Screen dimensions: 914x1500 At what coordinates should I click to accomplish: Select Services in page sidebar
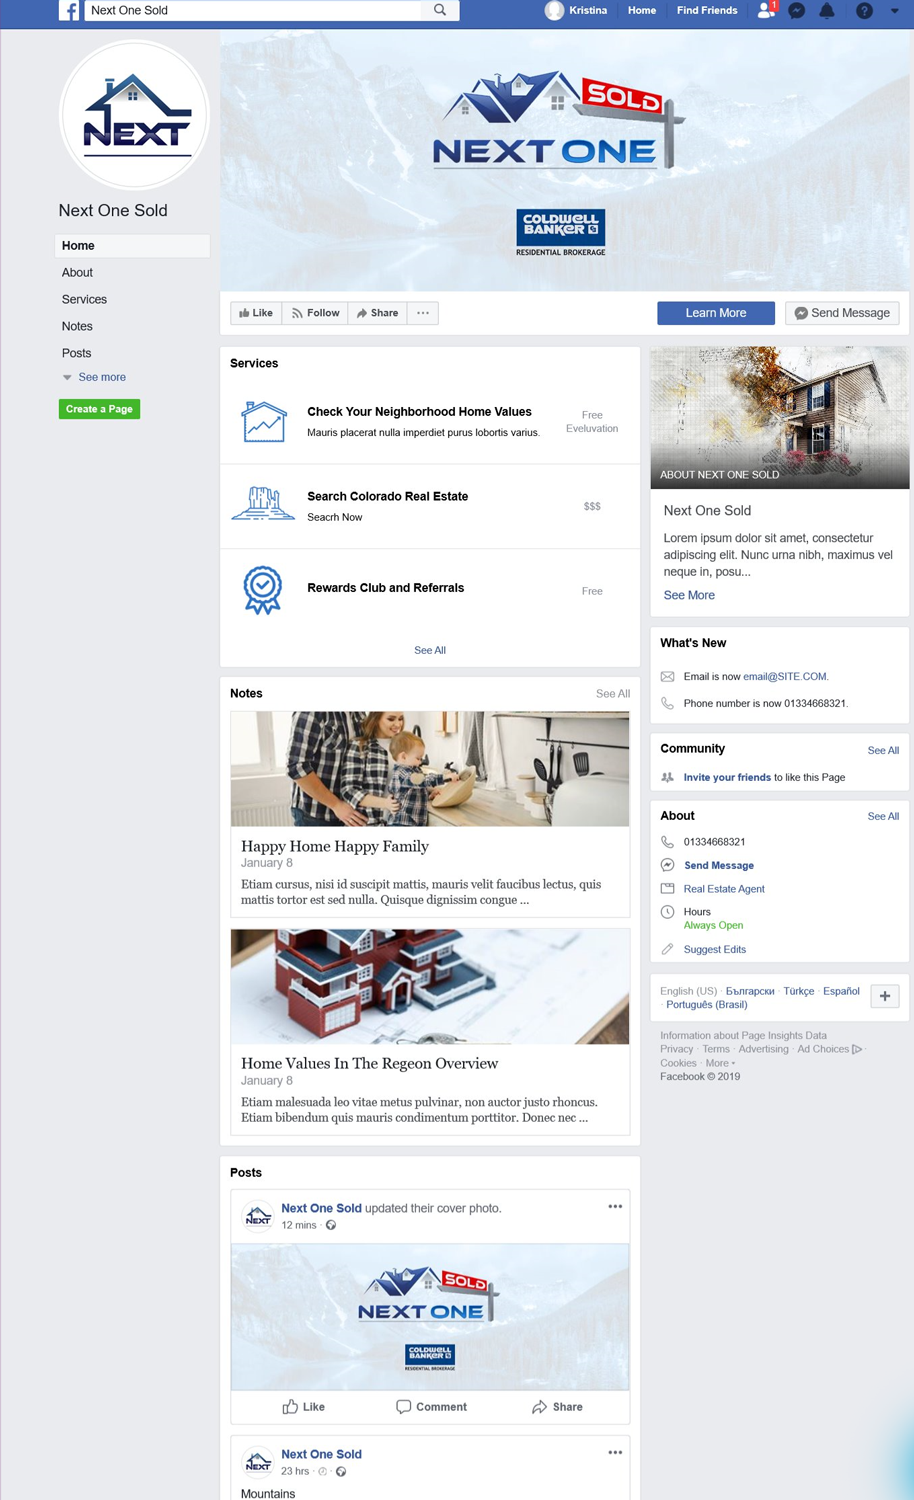(84, 300)
